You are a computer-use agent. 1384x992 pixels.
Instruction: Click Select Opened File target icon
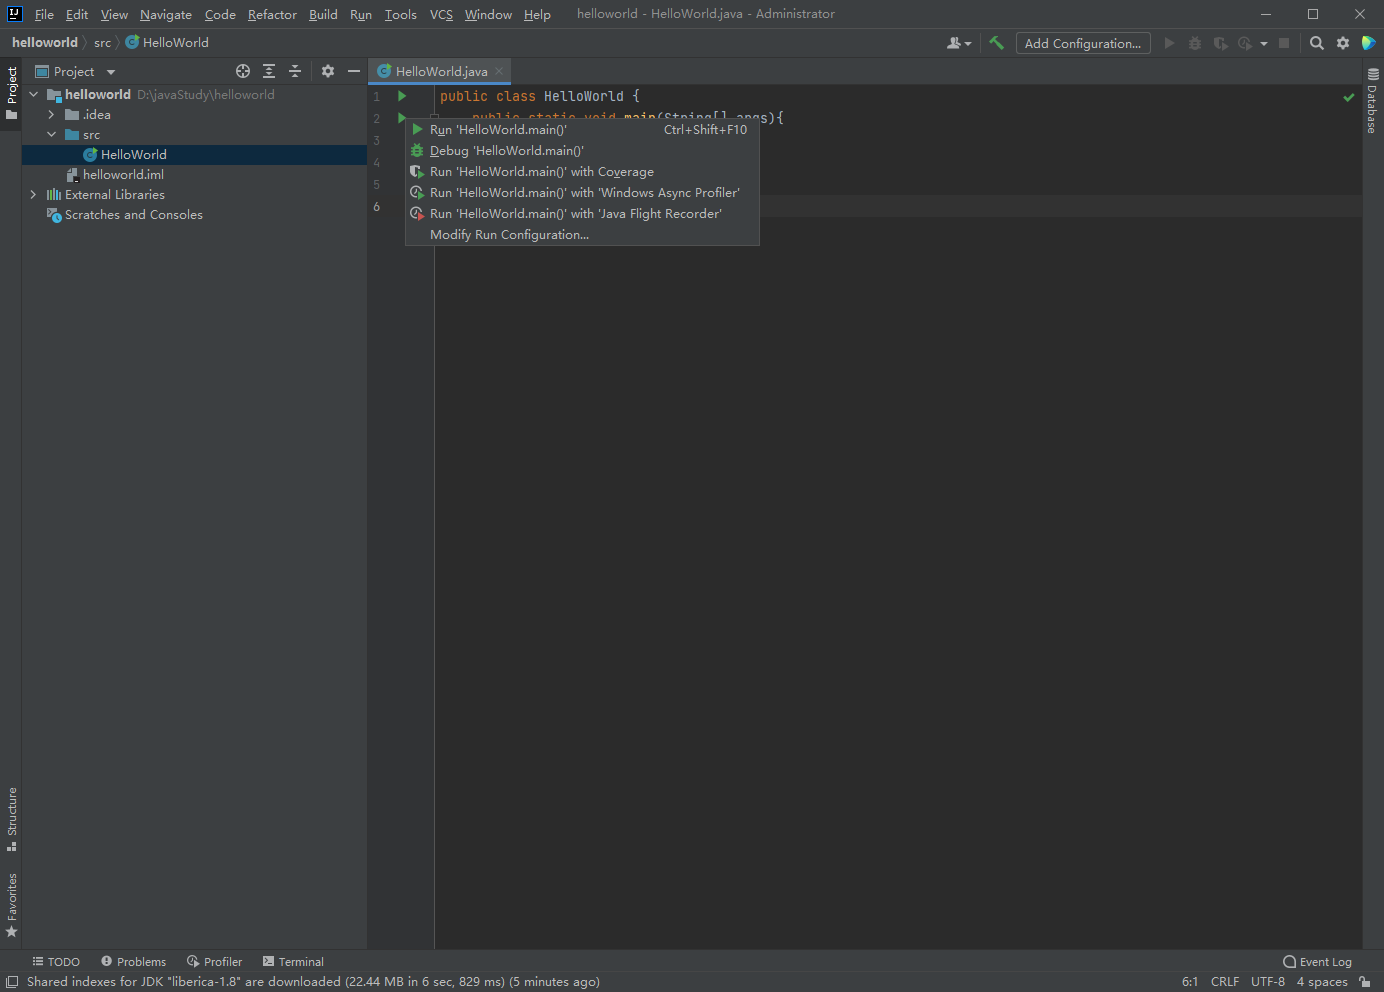[243, 71]
